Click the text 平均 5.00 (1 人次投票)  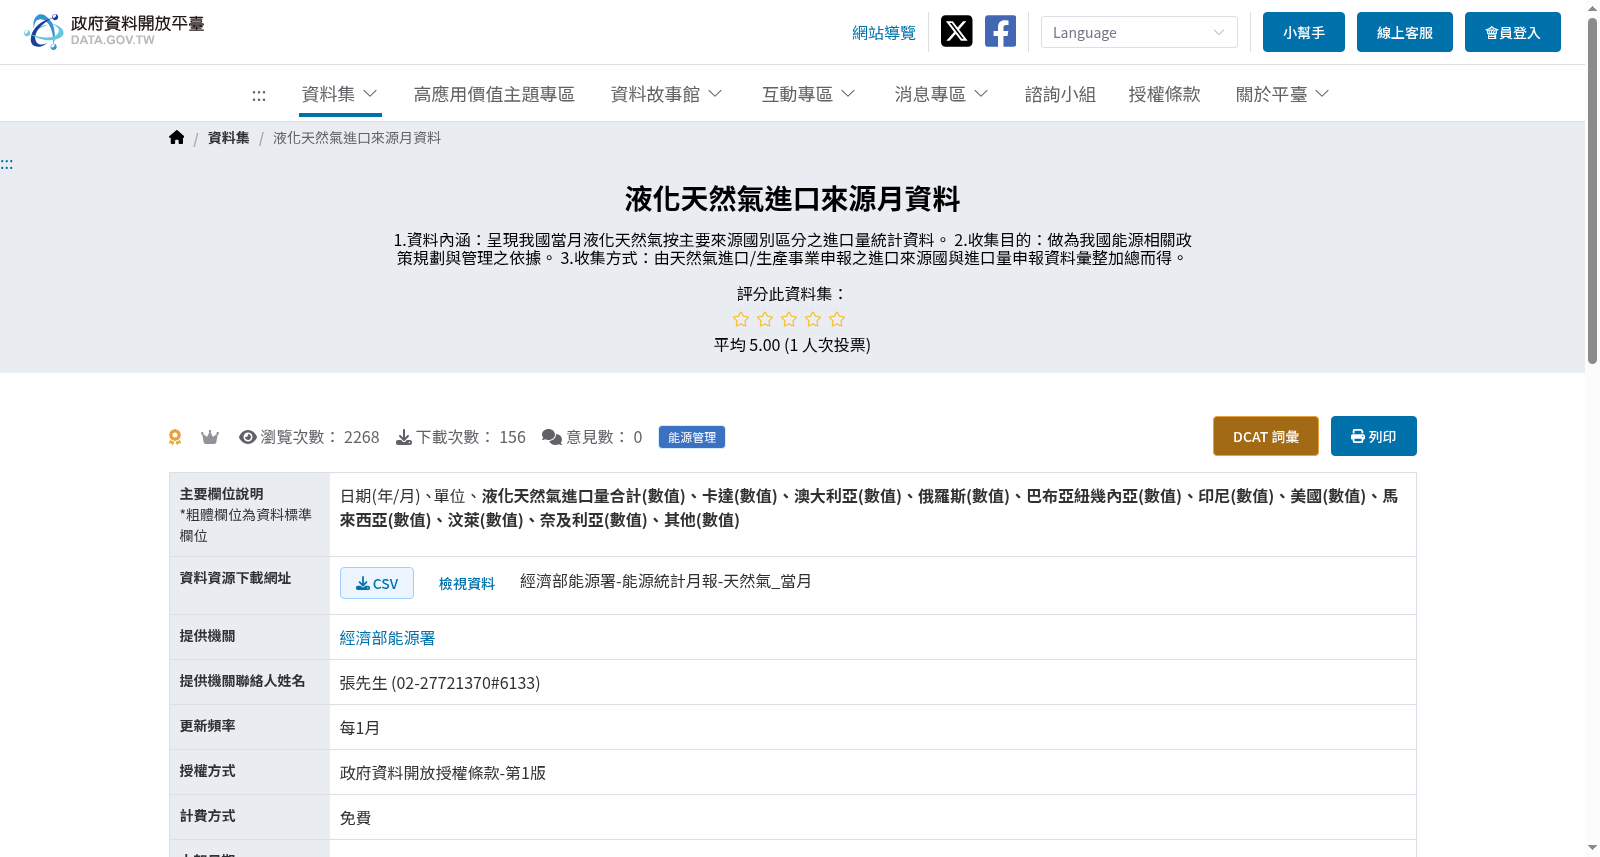click(792, 345)
